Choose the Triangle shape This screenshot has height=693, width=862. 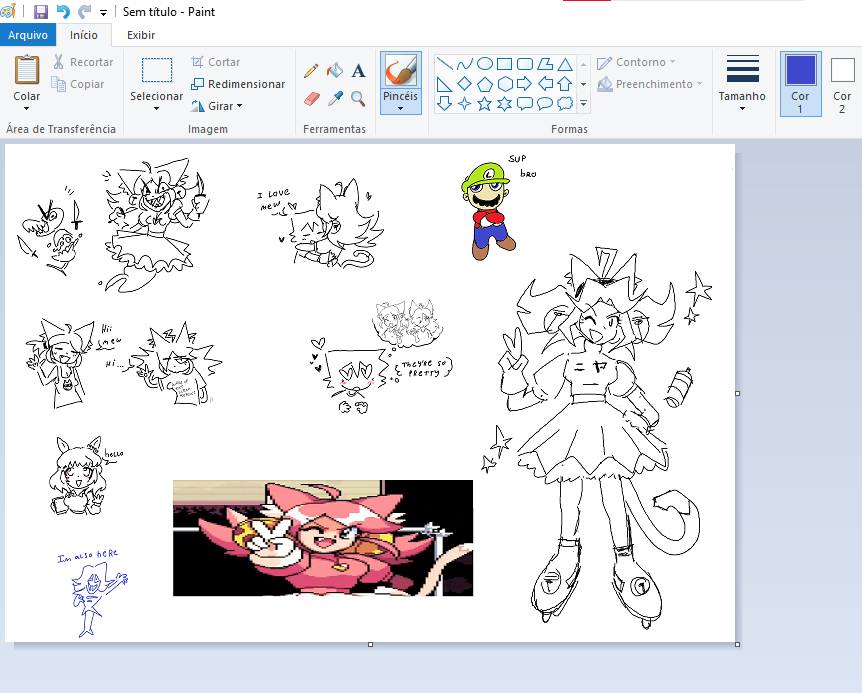click(x=565, y=64)
